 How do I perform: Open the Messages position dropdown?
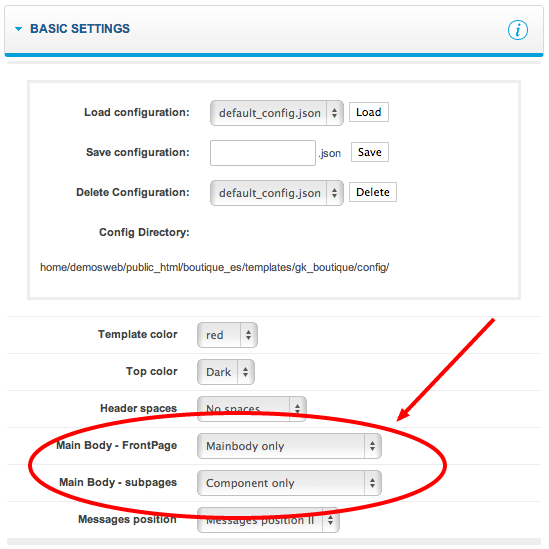[268, 520]
